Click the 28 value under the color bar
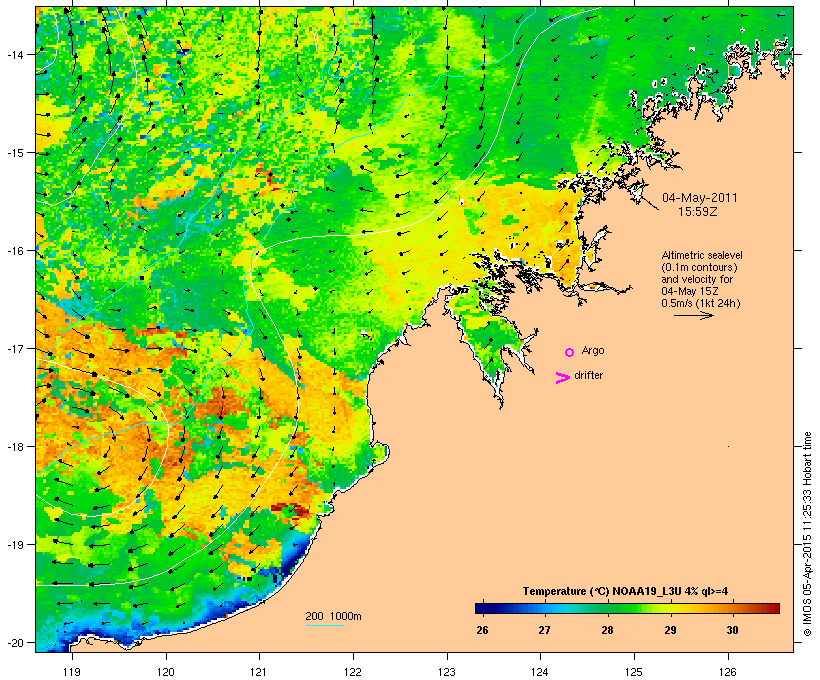This screenshot has height=680, width=820. pos(607,630)
